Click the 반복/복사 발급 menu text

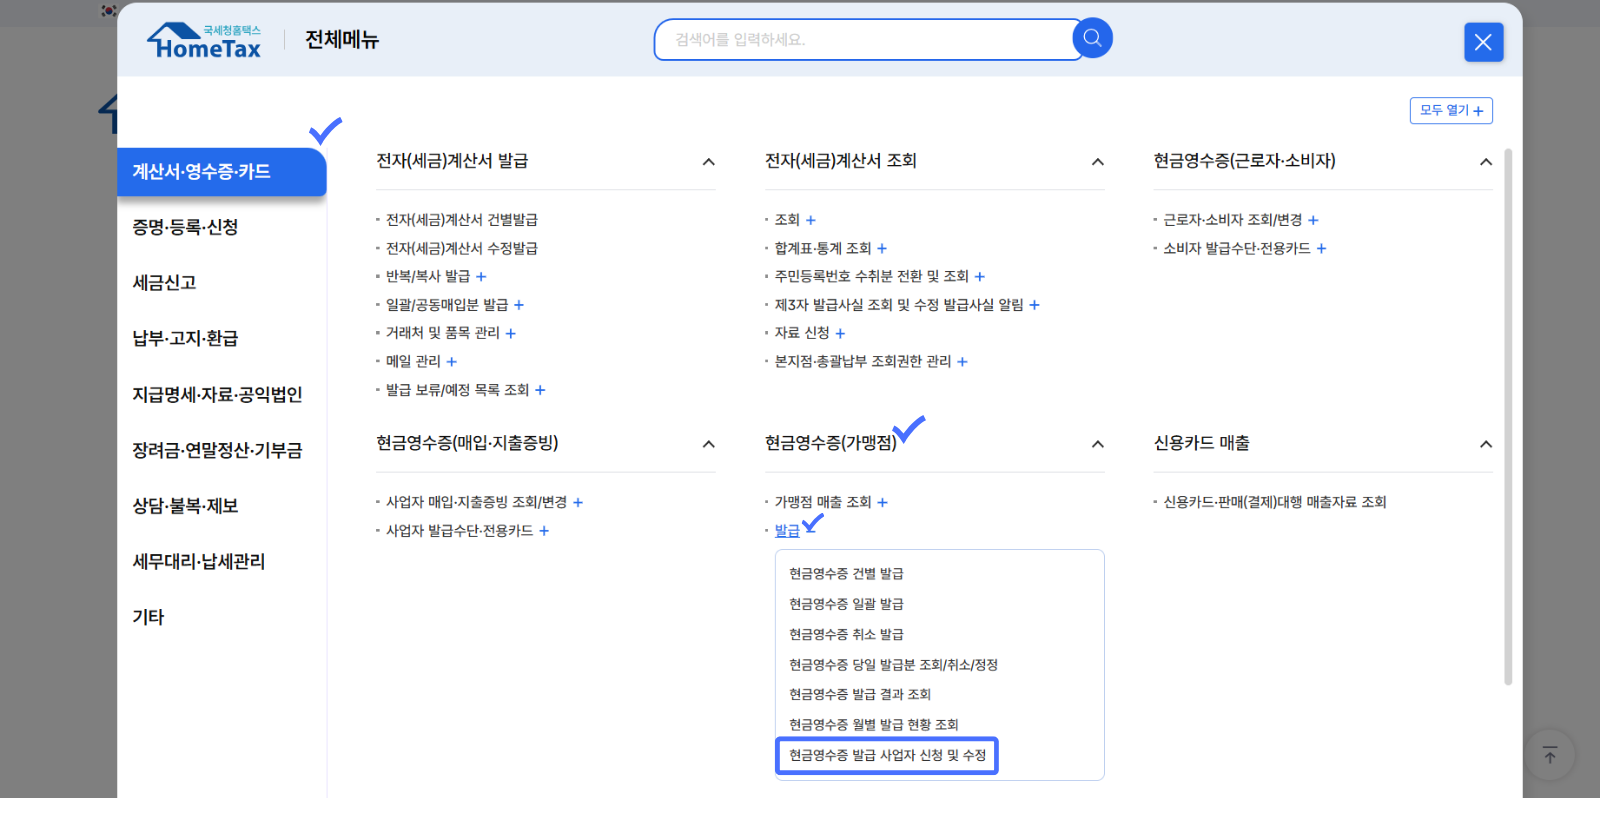tap(428, 276)
